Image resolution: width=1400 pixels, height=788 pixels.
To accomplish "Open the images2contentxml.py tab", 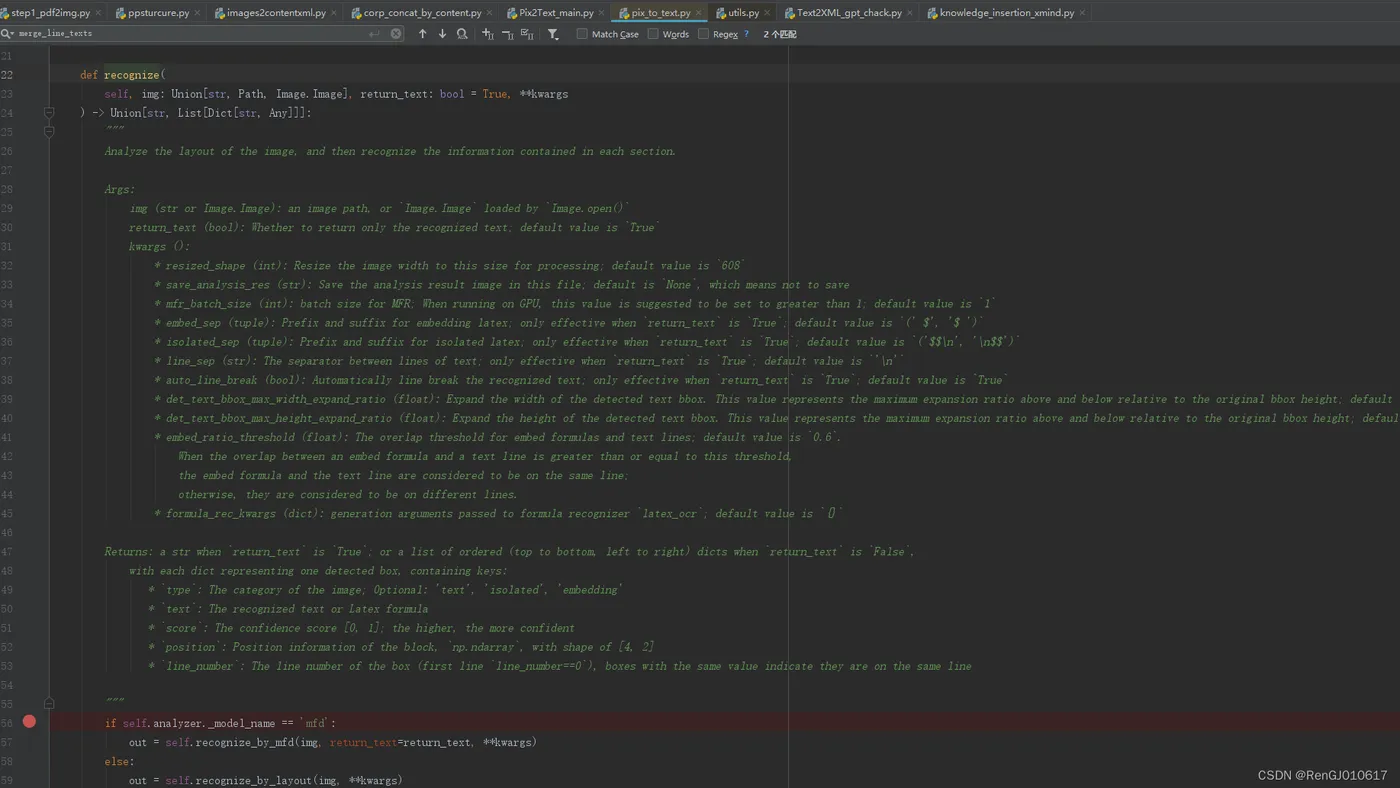I will [276, 13].
